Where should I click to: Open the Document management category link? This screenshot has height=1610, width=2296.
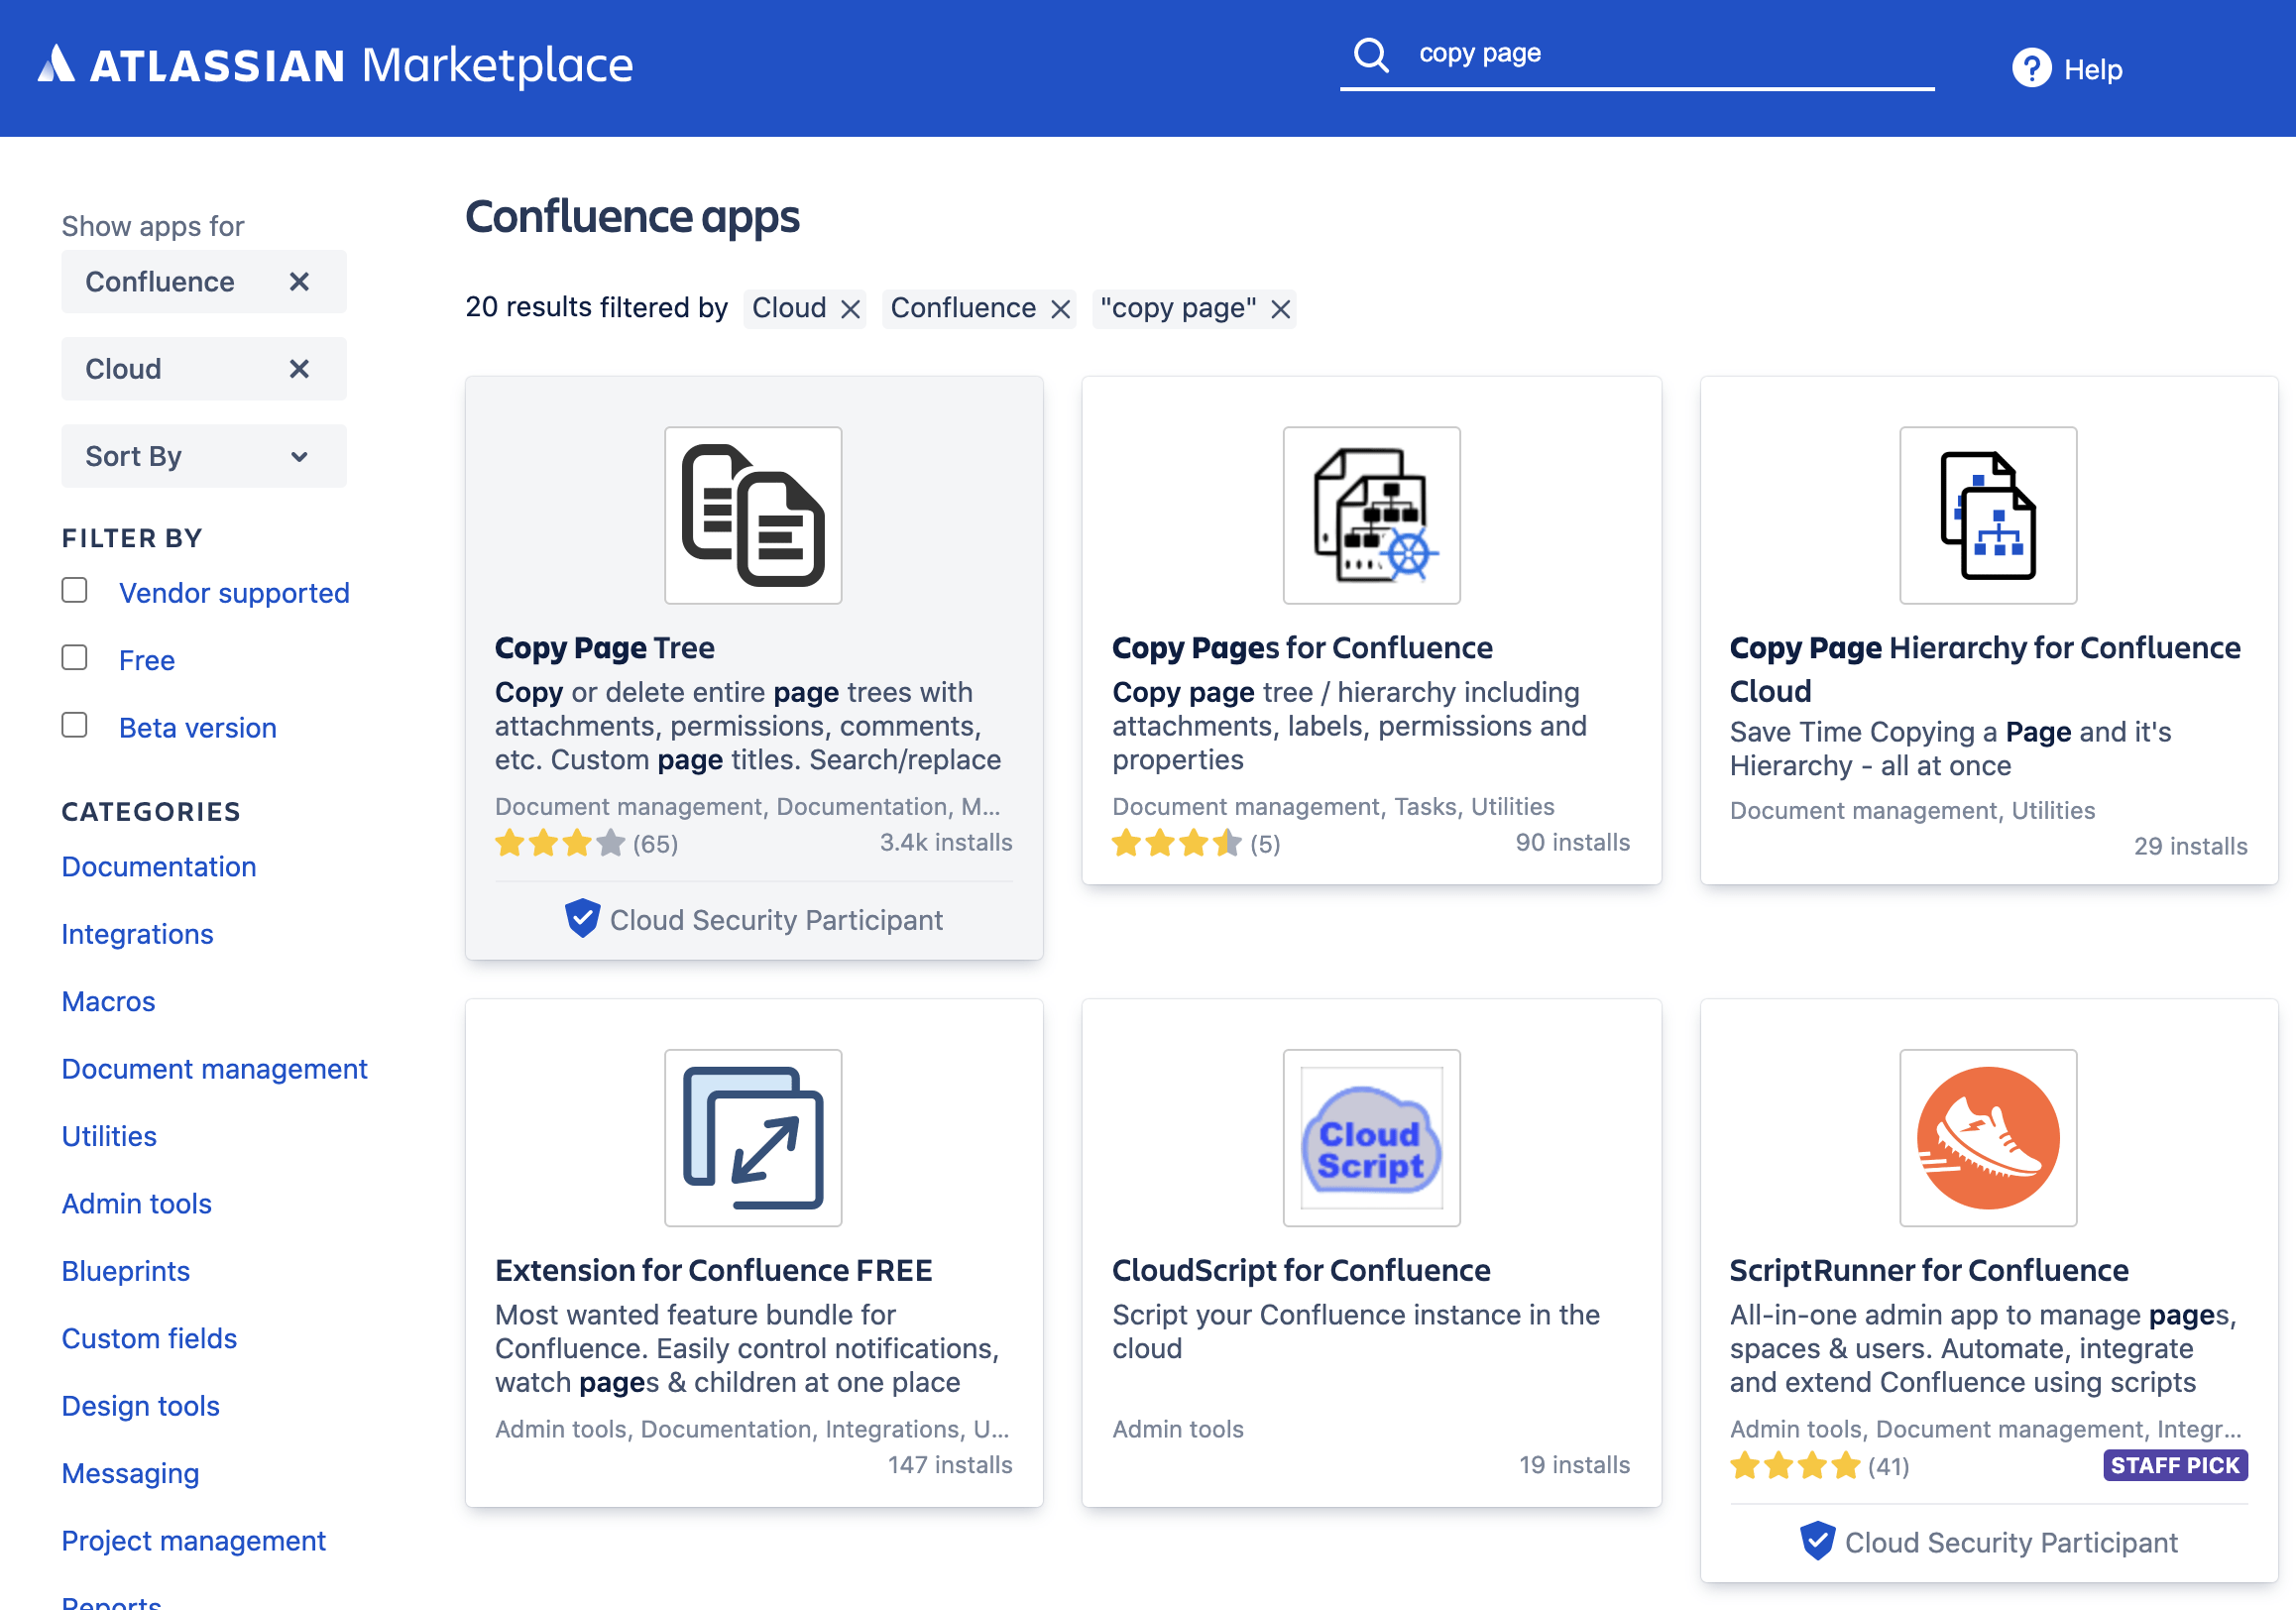click(x=214, y=1068)
